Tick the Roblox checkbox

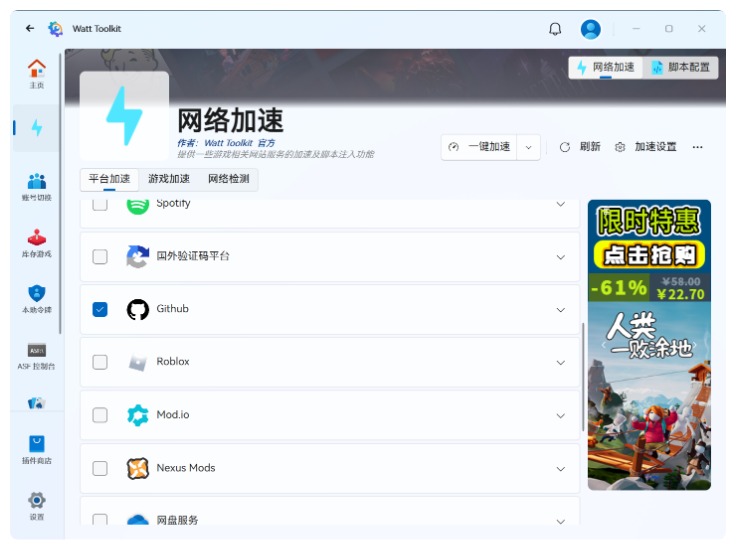(100, 363)
